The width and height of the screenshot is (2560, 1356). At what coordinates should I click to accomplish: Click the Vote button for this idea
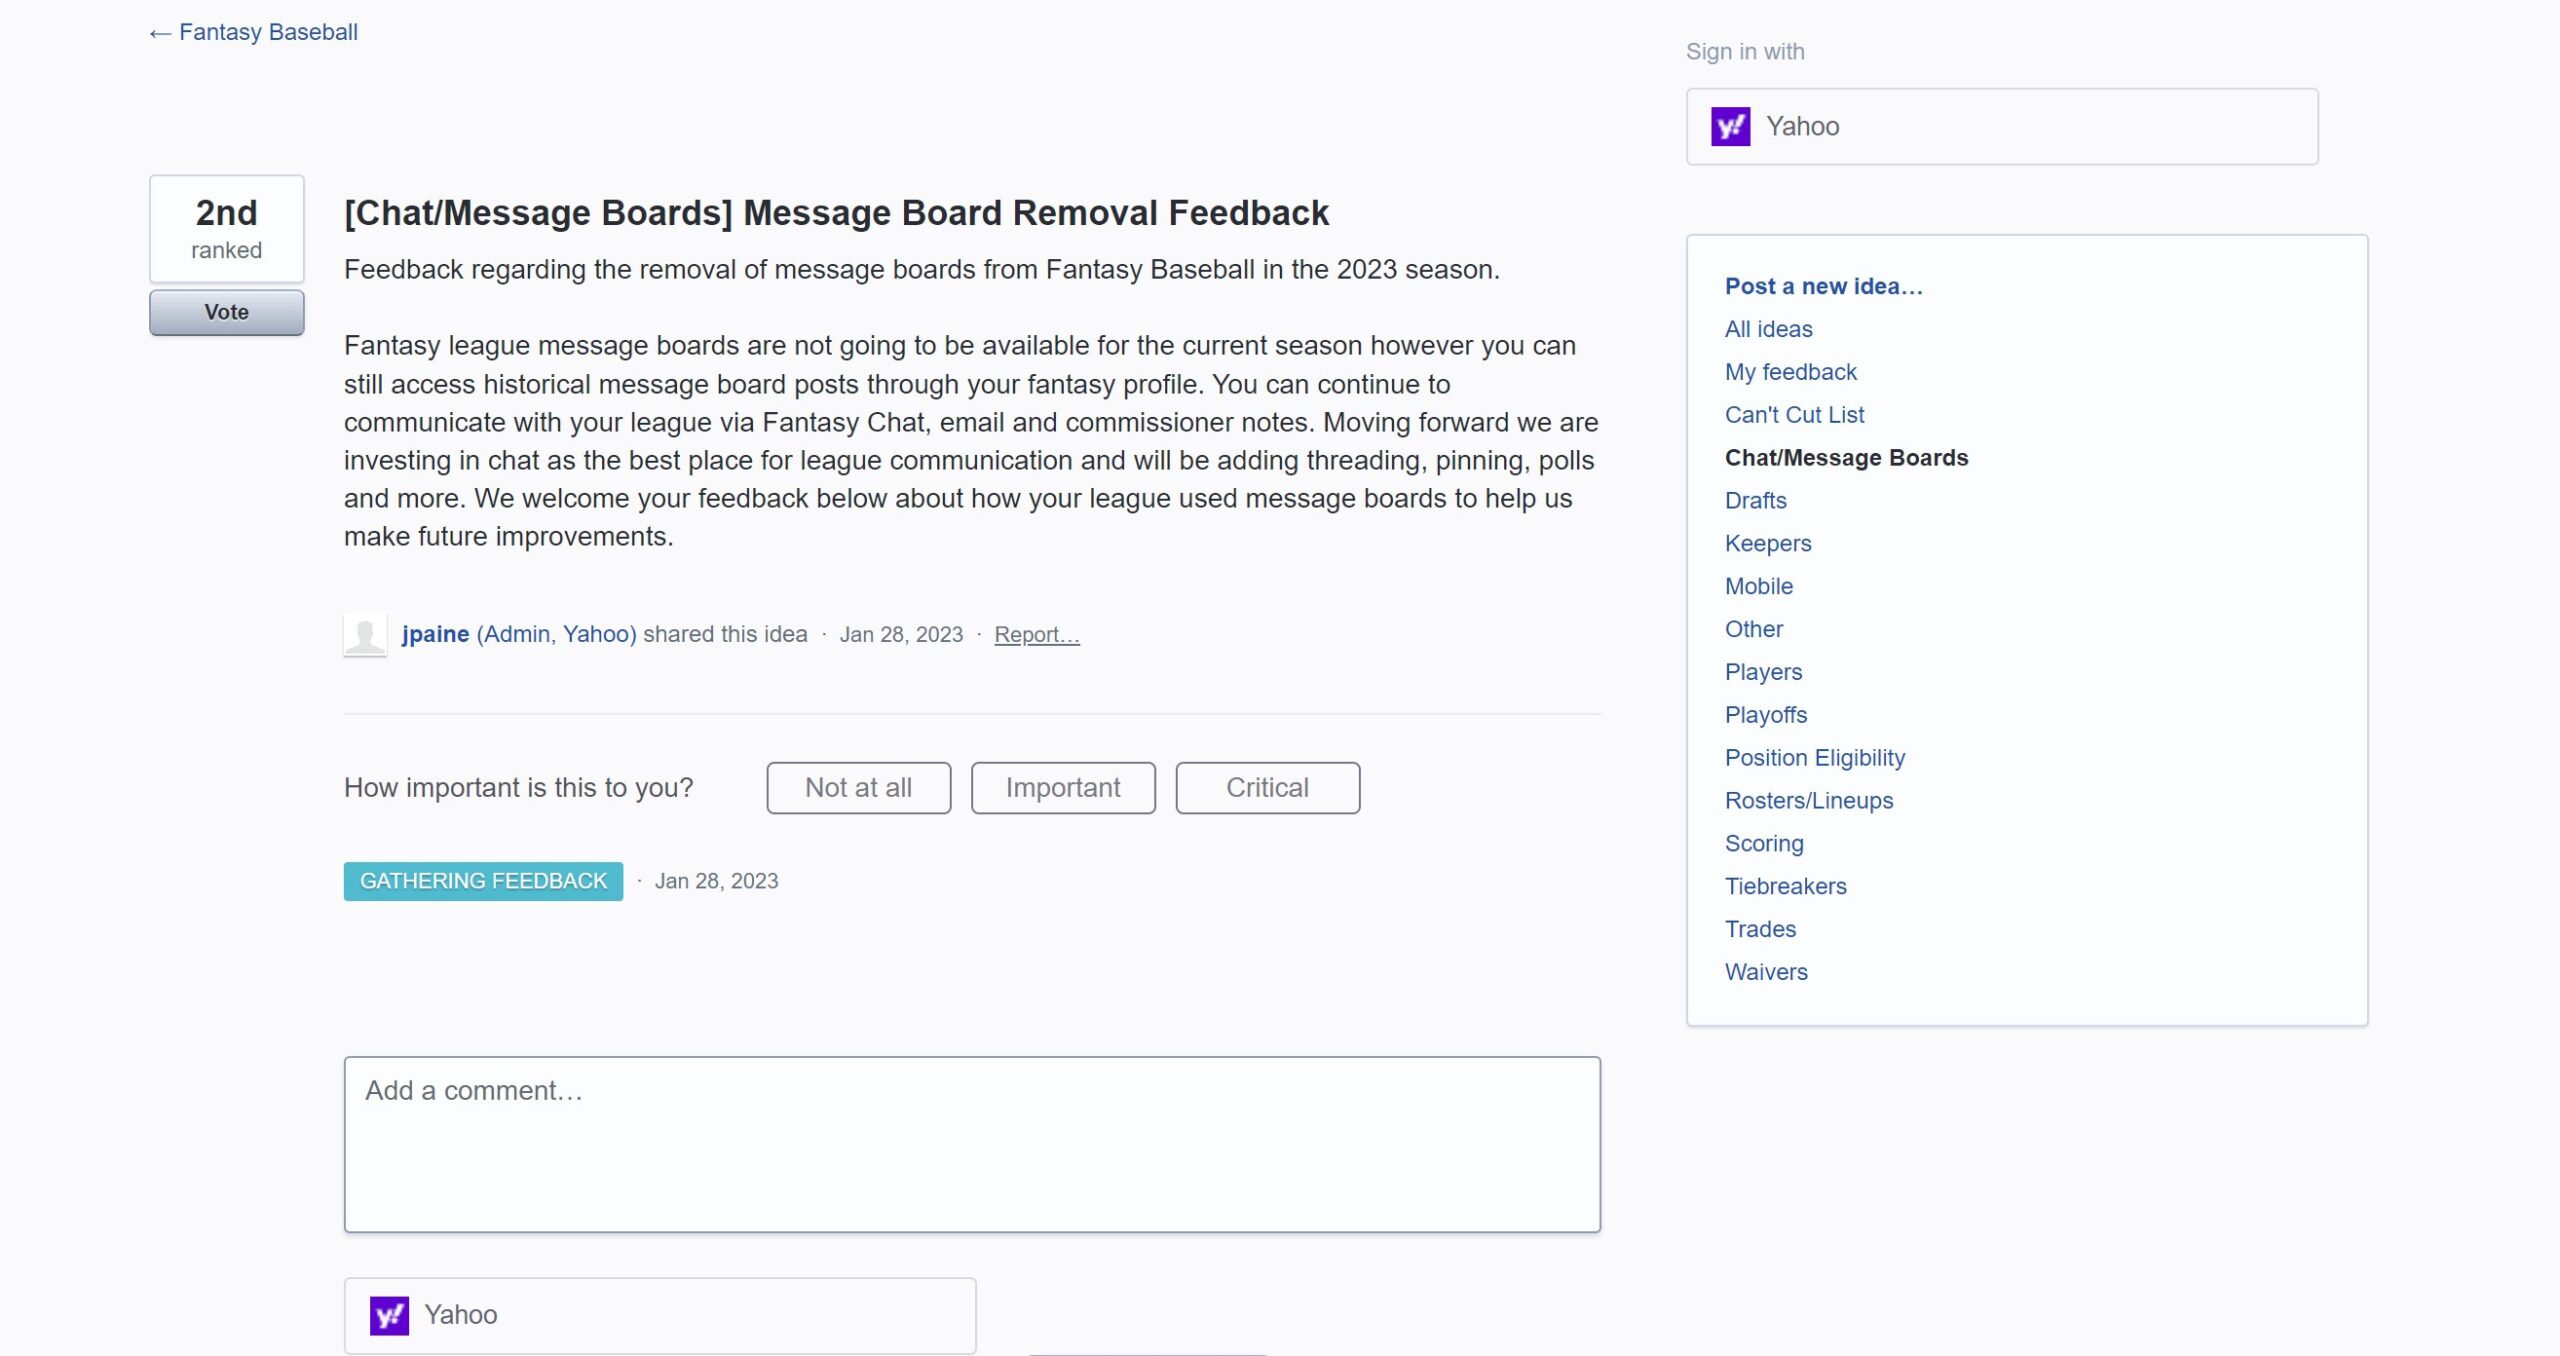(x=225, y=310)
